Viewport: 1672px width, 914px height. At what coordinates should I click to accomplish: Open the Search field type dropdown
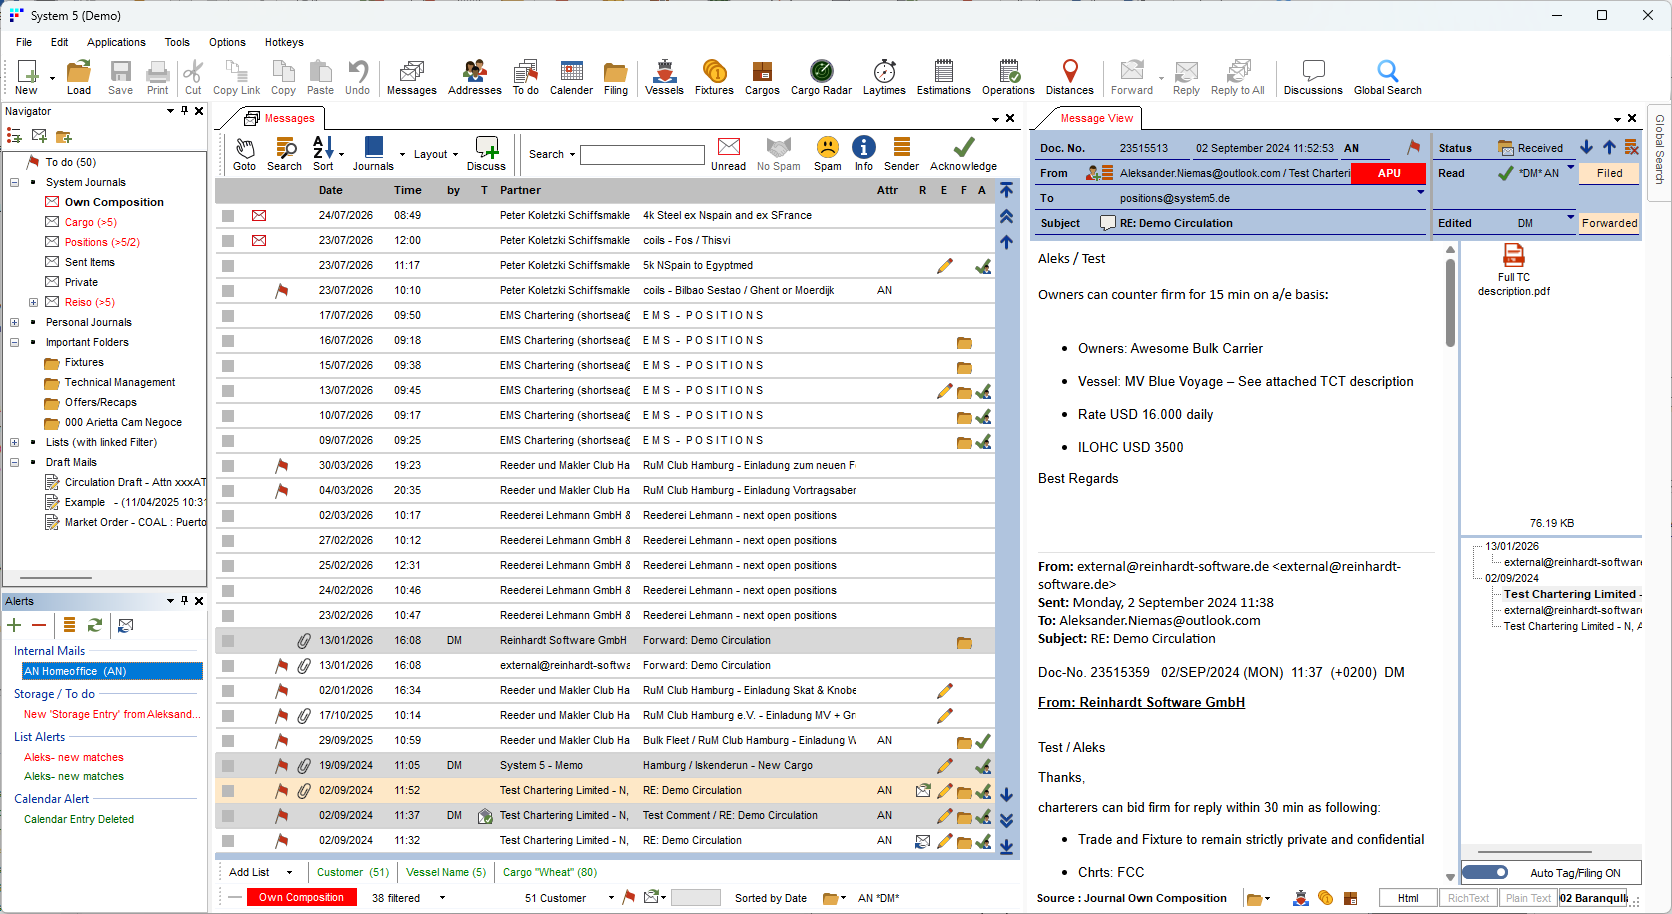click(x=552, y=154)
